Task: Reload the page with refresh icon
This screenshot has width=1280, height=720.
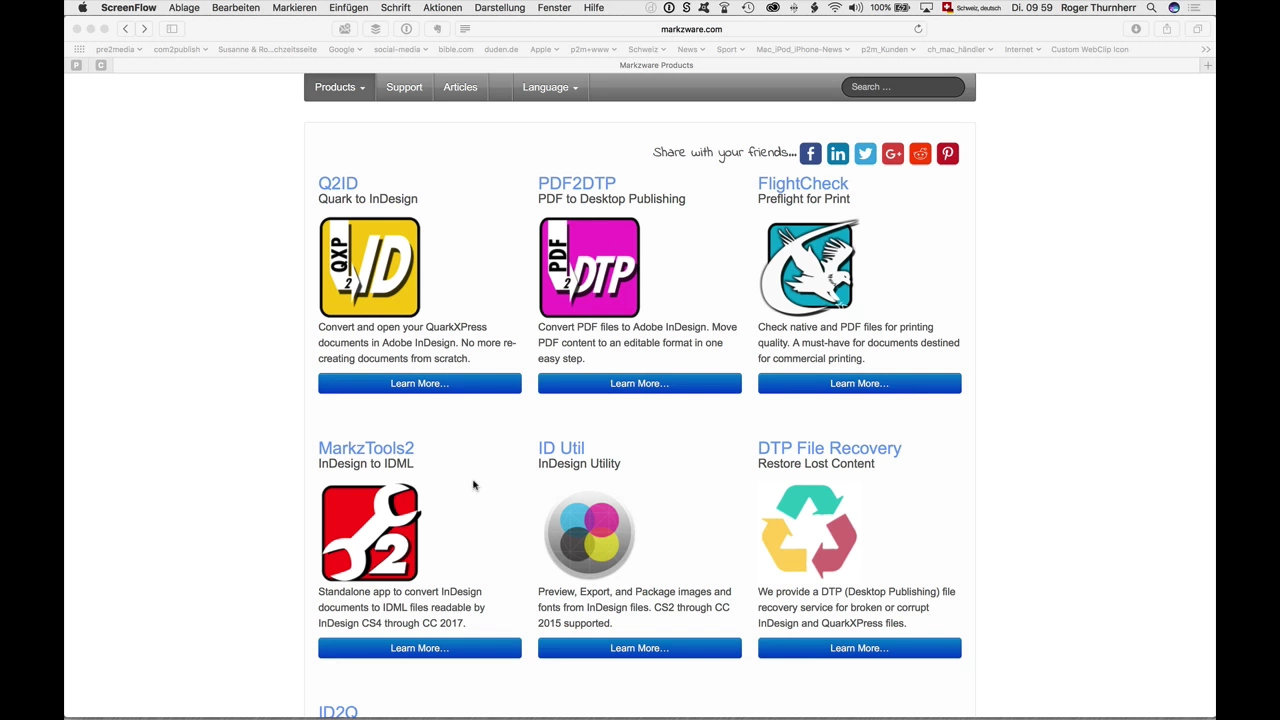Action: coord(918,29)
